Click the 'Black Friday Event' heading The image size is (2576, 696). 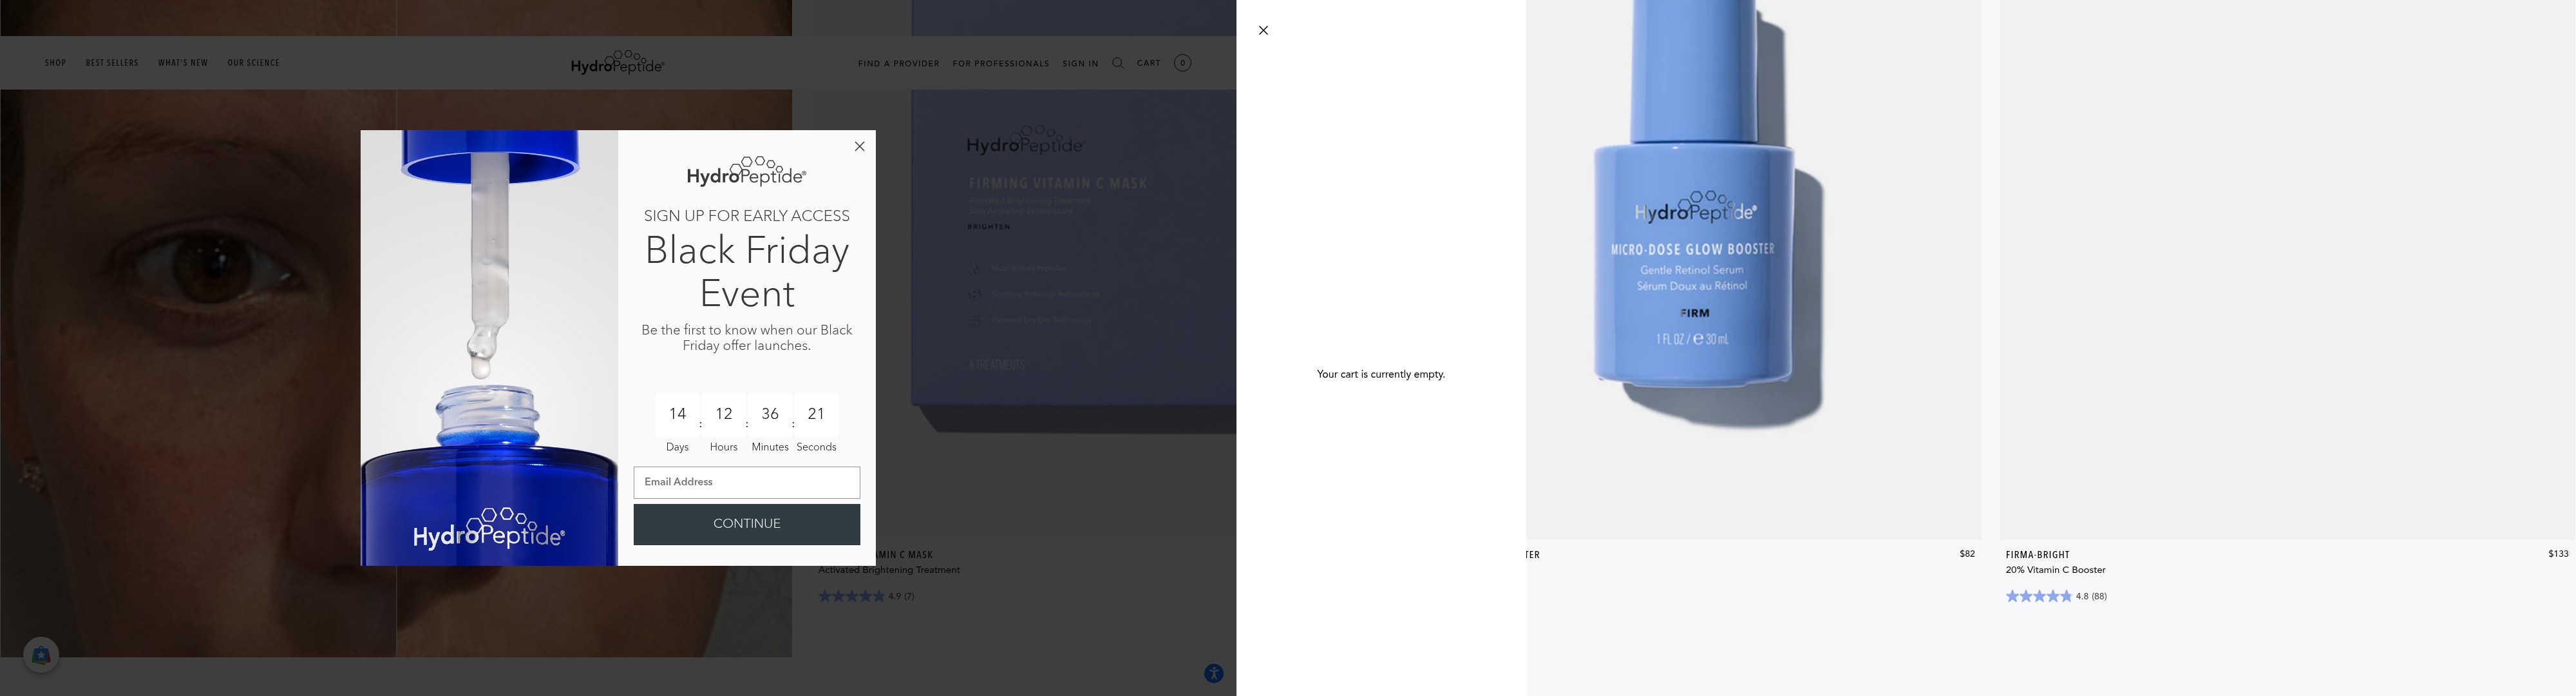tap(746, 271)
